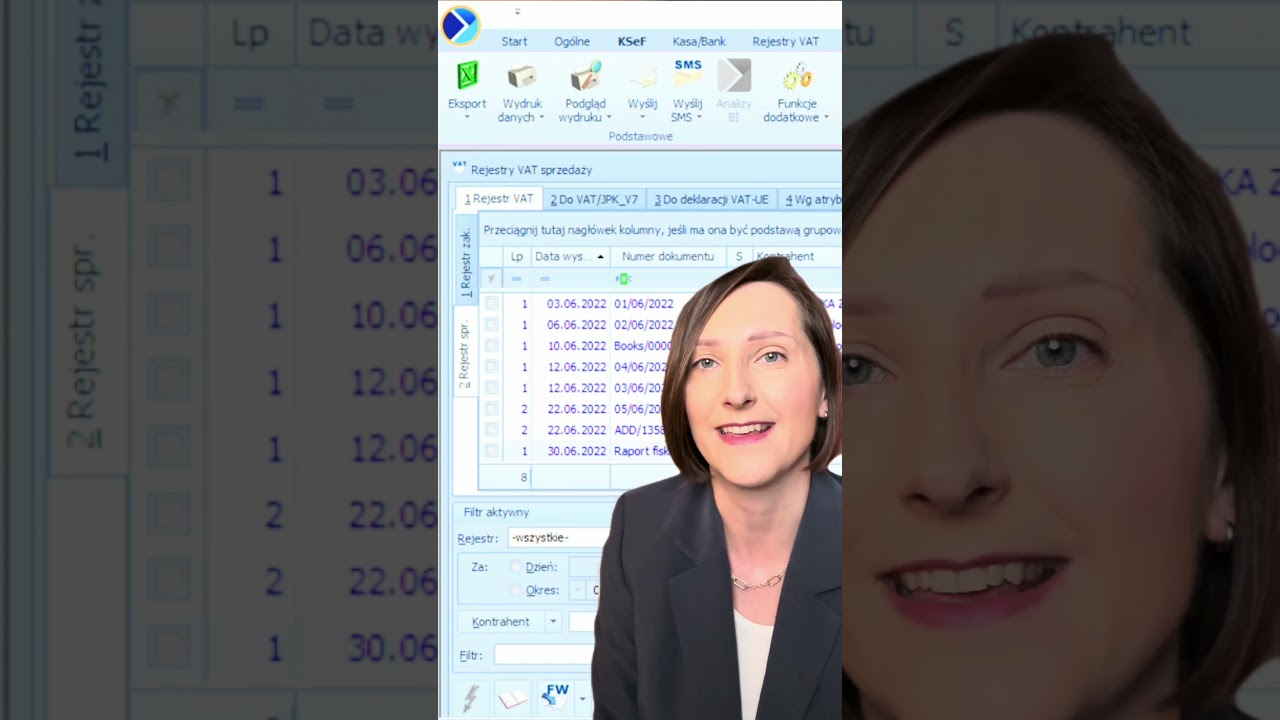Click the FW icon button
Screen dimensions: 1280x720
click(556, 696)
